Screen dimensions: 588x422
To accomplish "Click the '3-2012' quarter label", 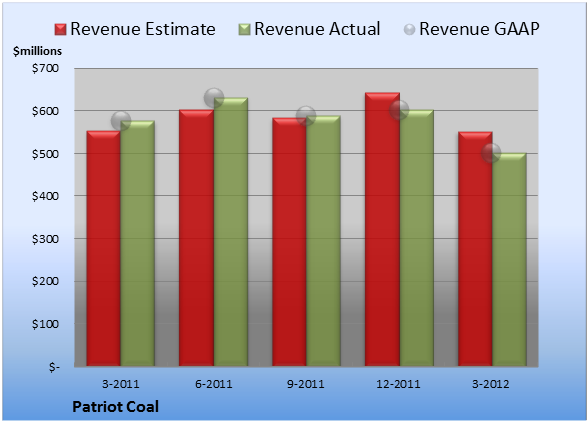I will tap(491, 384).
